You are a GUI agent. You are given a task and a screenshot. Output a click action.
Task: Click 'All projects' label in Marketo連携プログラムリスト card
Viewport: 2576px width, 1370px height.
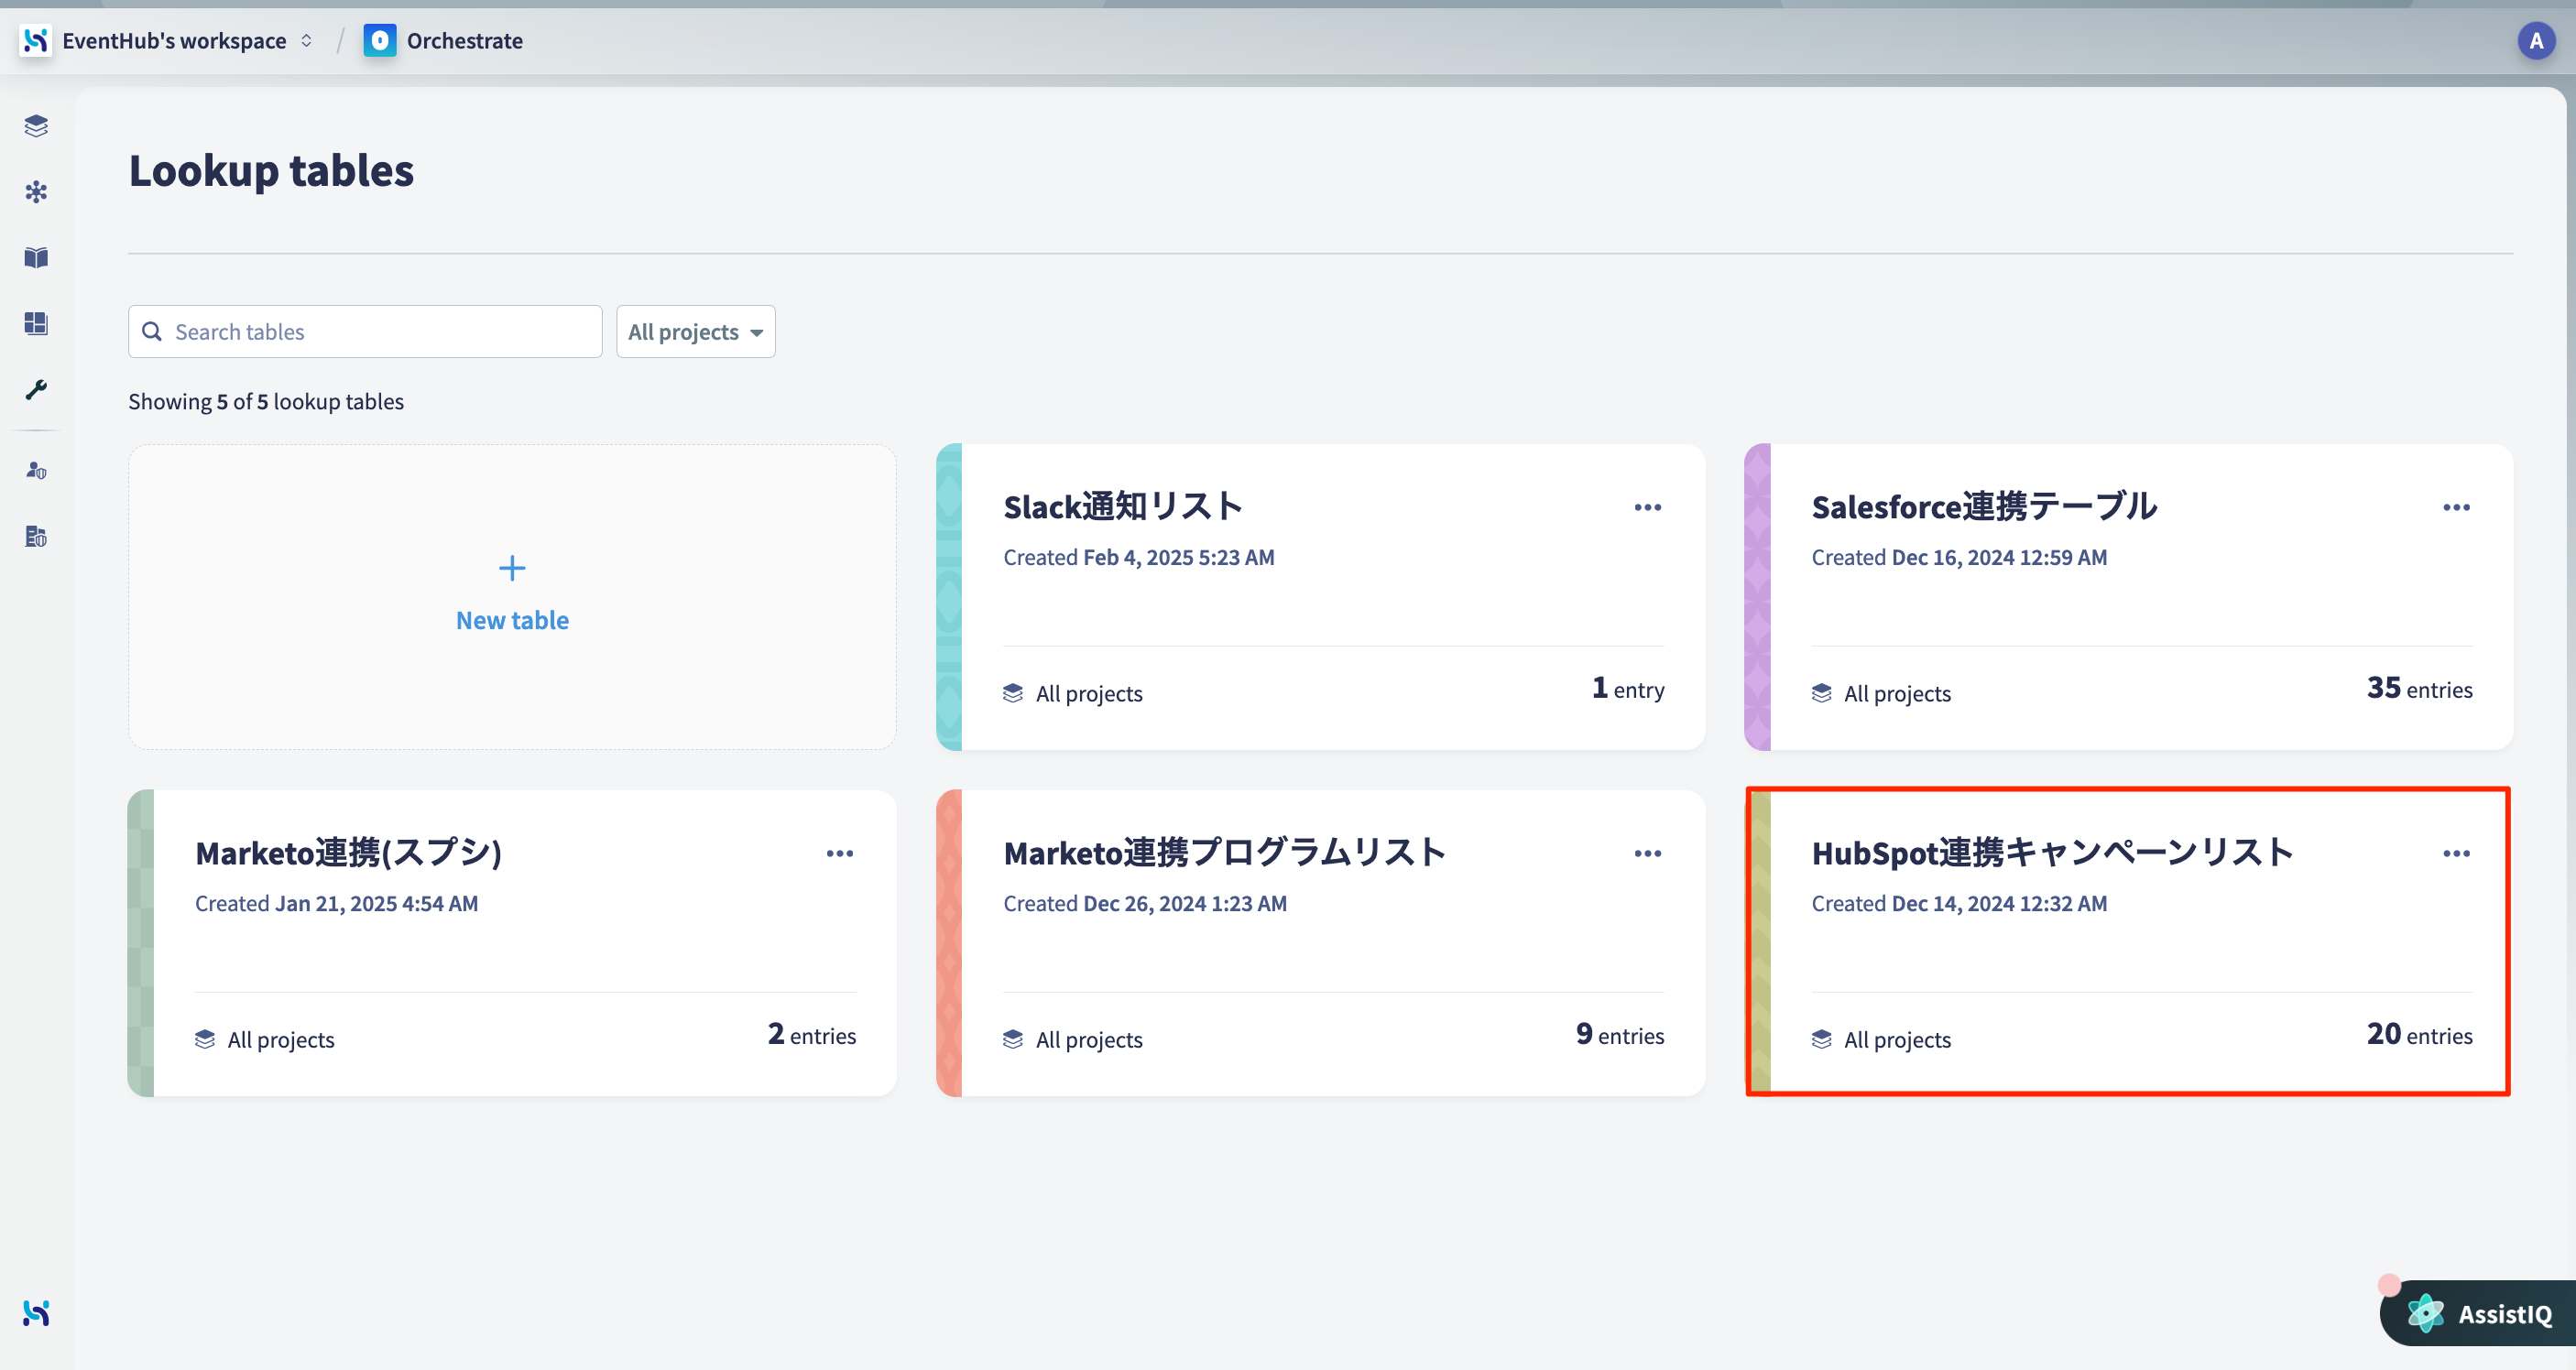[1089, 1039]
